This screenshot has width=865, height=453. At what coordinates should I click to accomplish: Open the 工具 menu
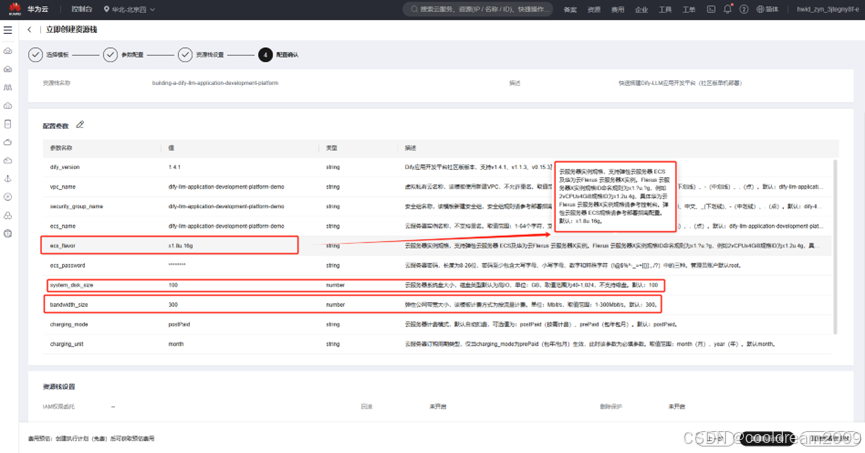[x=665, y=9]
